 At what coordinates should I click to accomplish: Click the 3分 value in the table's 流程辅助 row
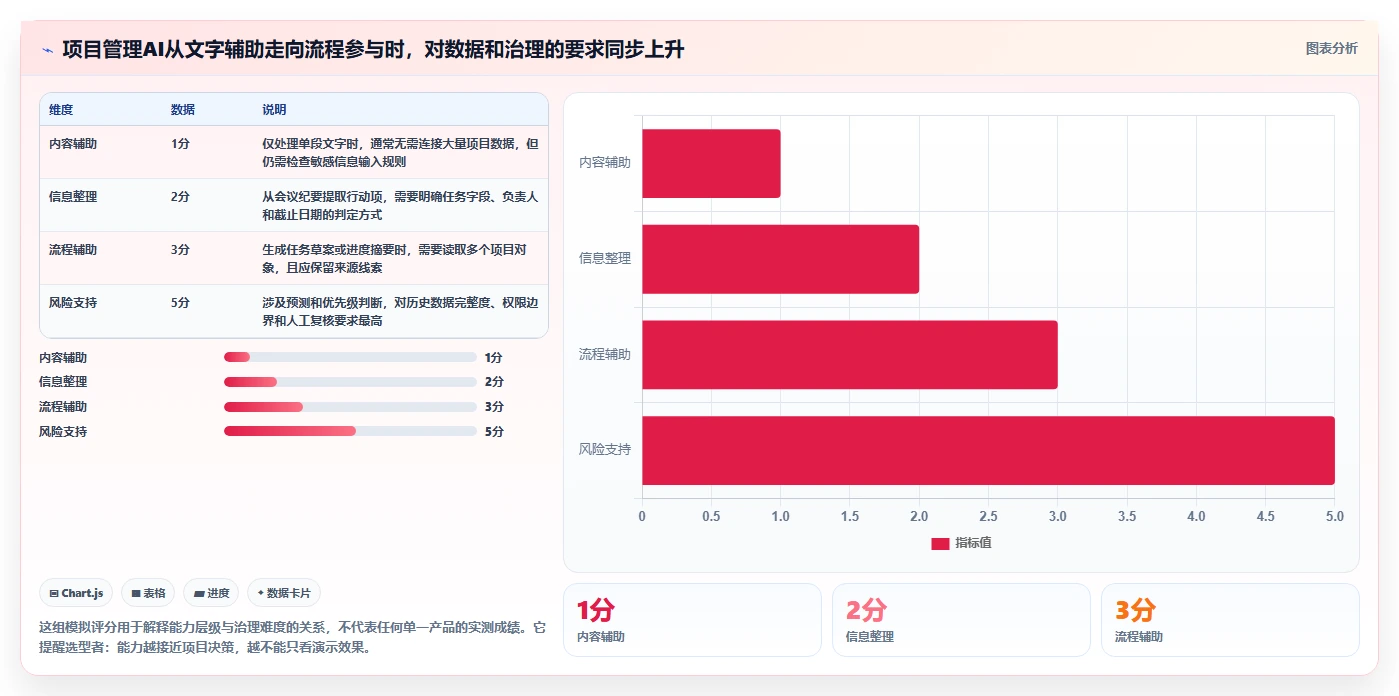click(180, 249)
